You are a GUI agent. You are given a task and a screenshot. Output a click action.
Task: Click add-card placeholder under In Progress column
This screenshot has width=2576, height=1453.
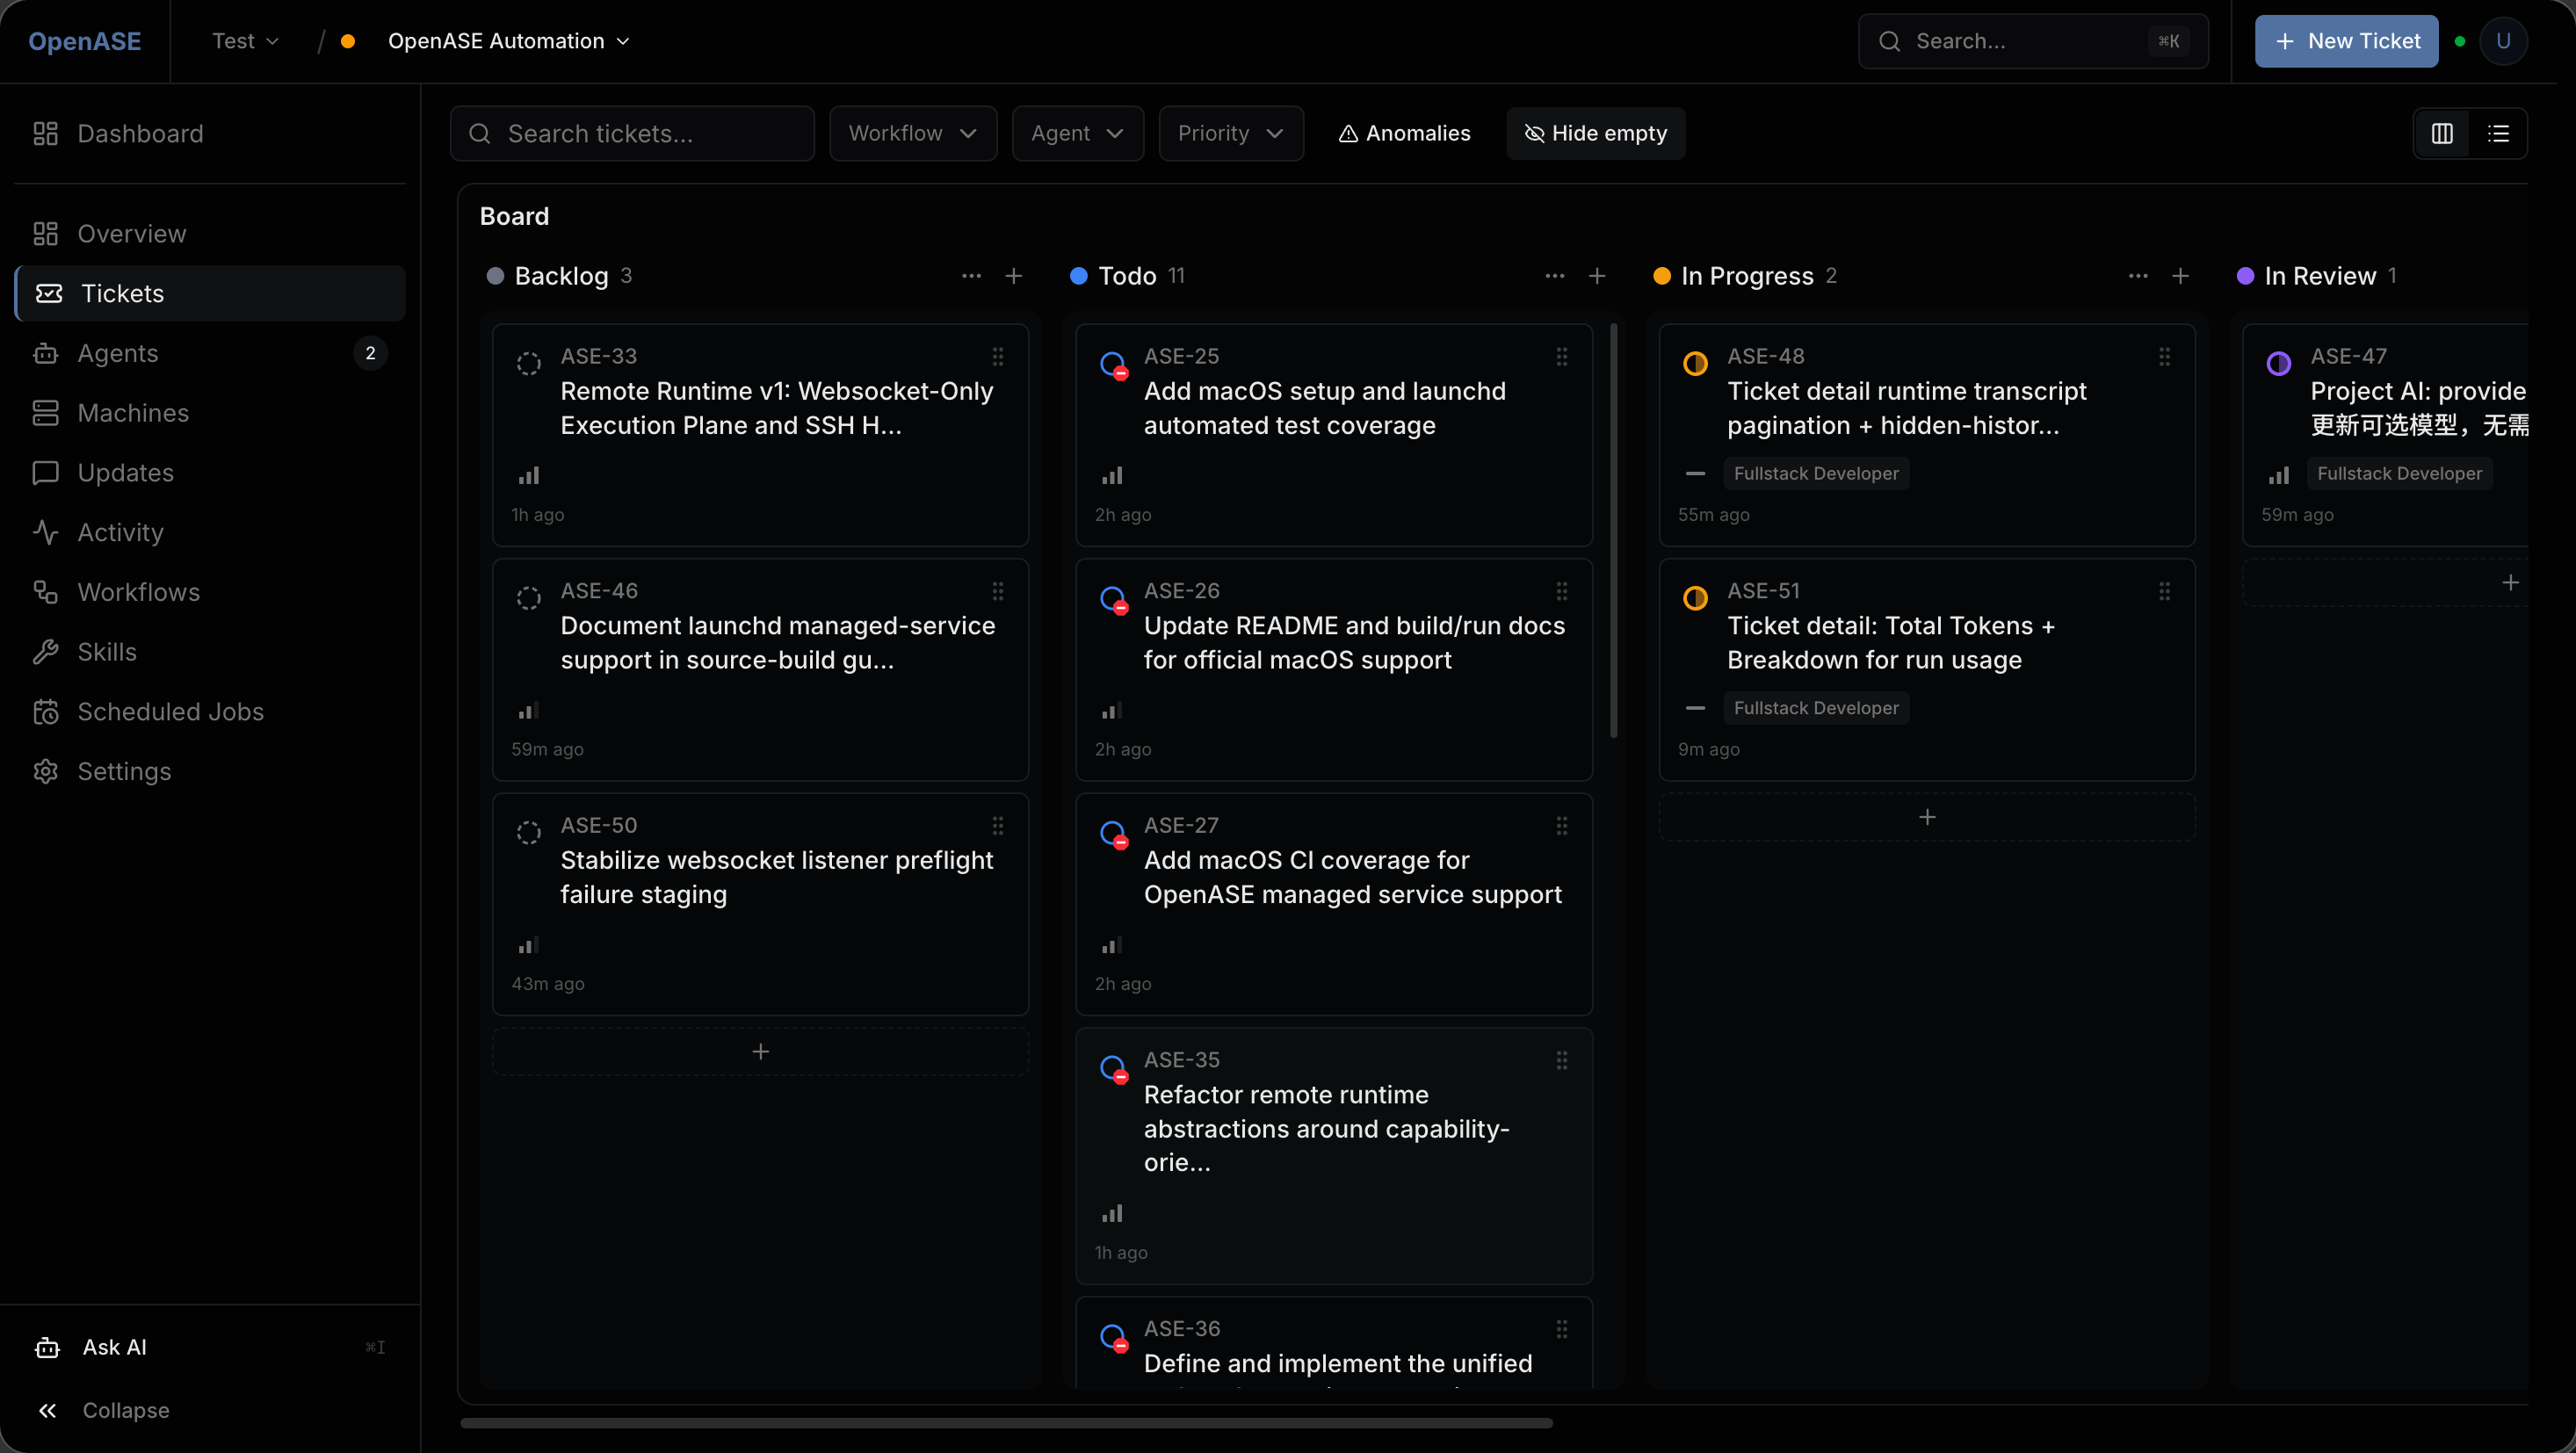point(1927,817)
